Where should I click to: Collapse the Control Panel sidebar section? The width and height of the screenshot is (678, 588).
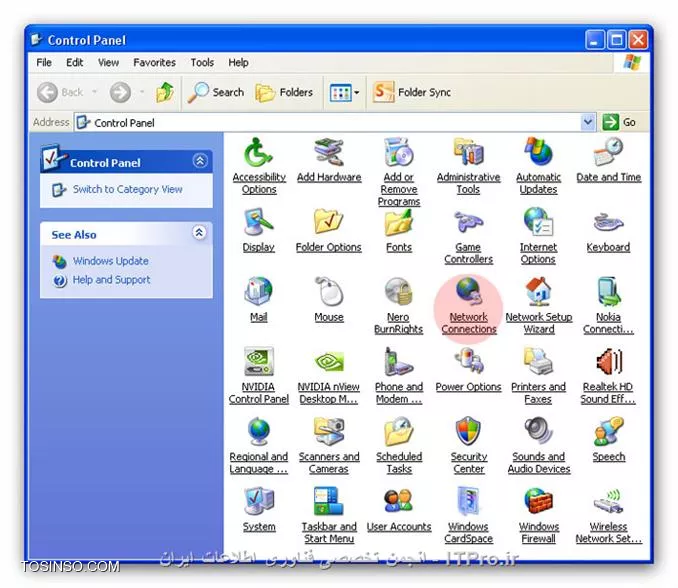point(200,161)
